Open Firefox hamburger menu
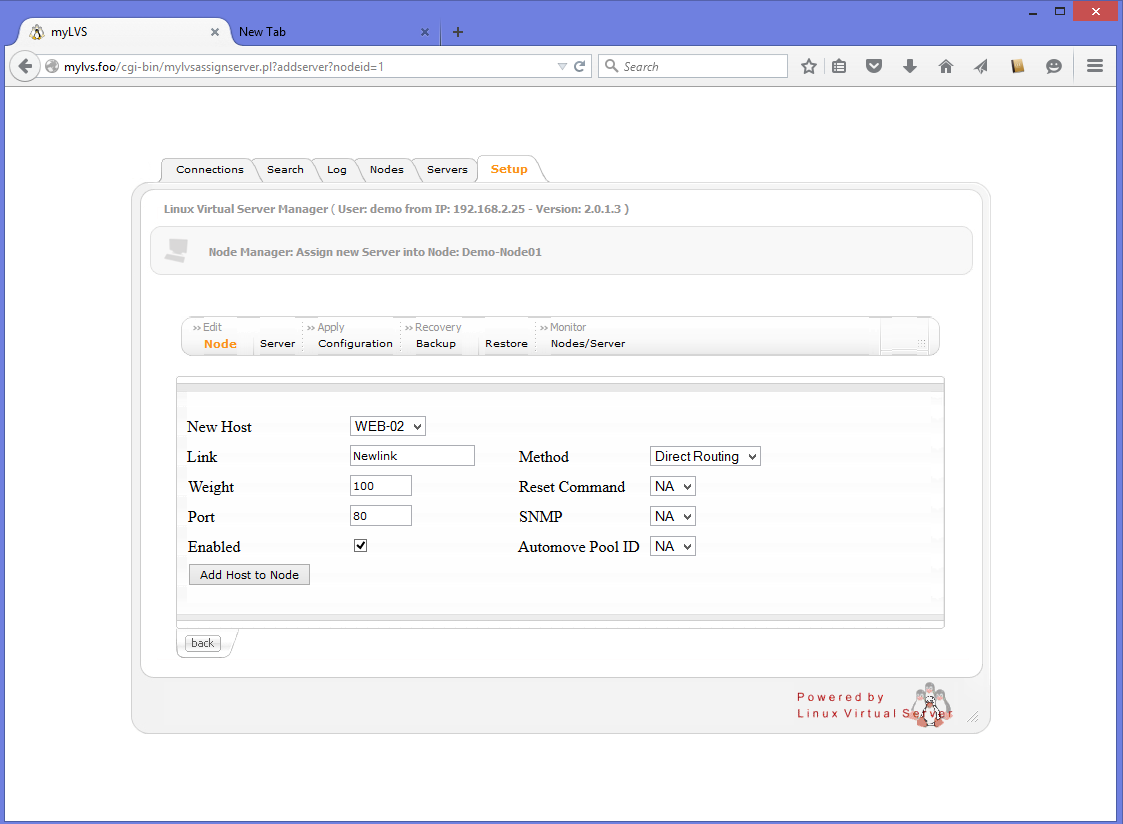The width and height of the screenshot is (1123, 824). (1094, 66)
